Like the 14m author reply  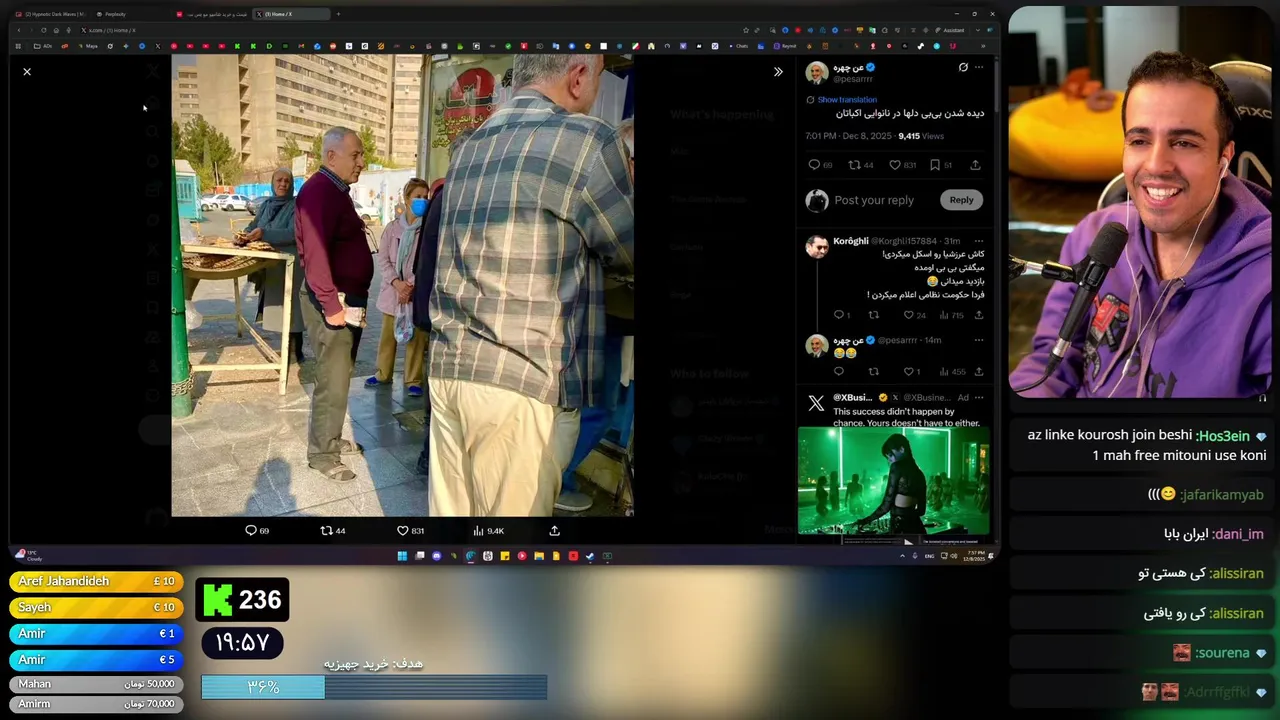[x=911, y=372]
